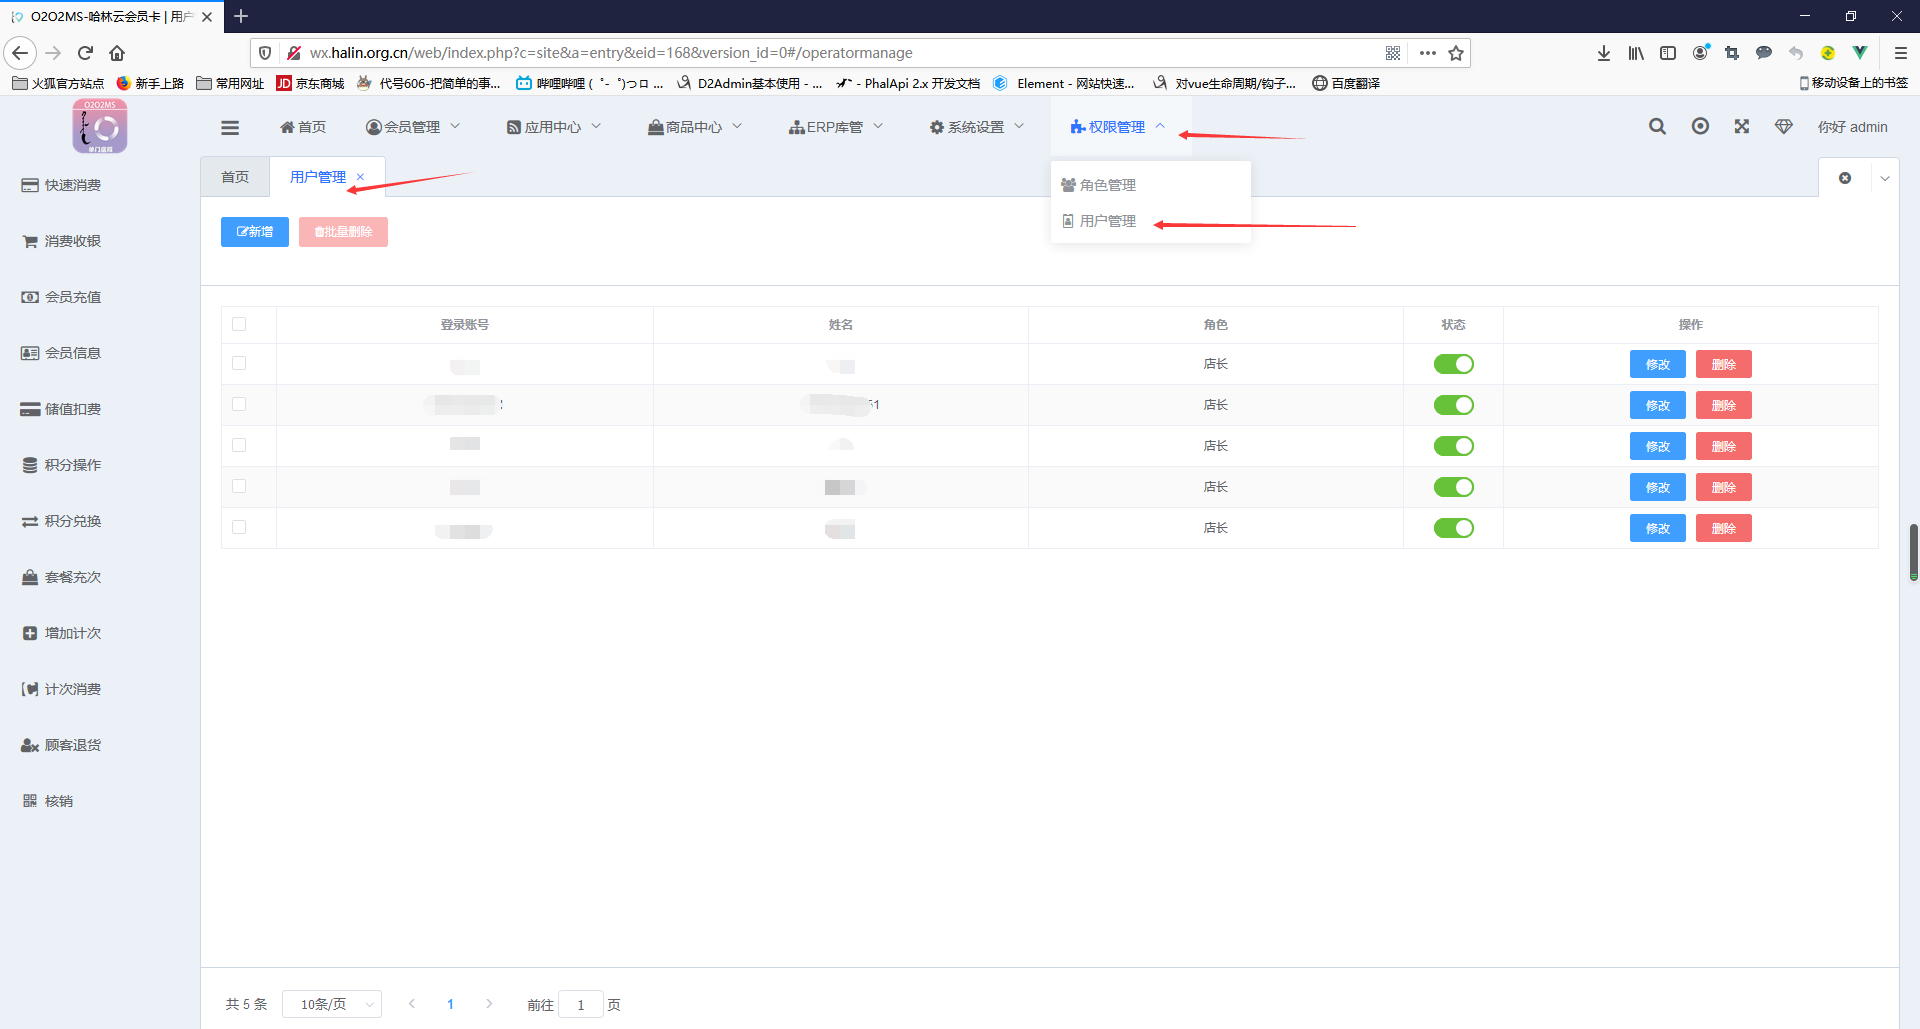Go to browser home page icon
1920x1029 pixels.
coord(117,53)
